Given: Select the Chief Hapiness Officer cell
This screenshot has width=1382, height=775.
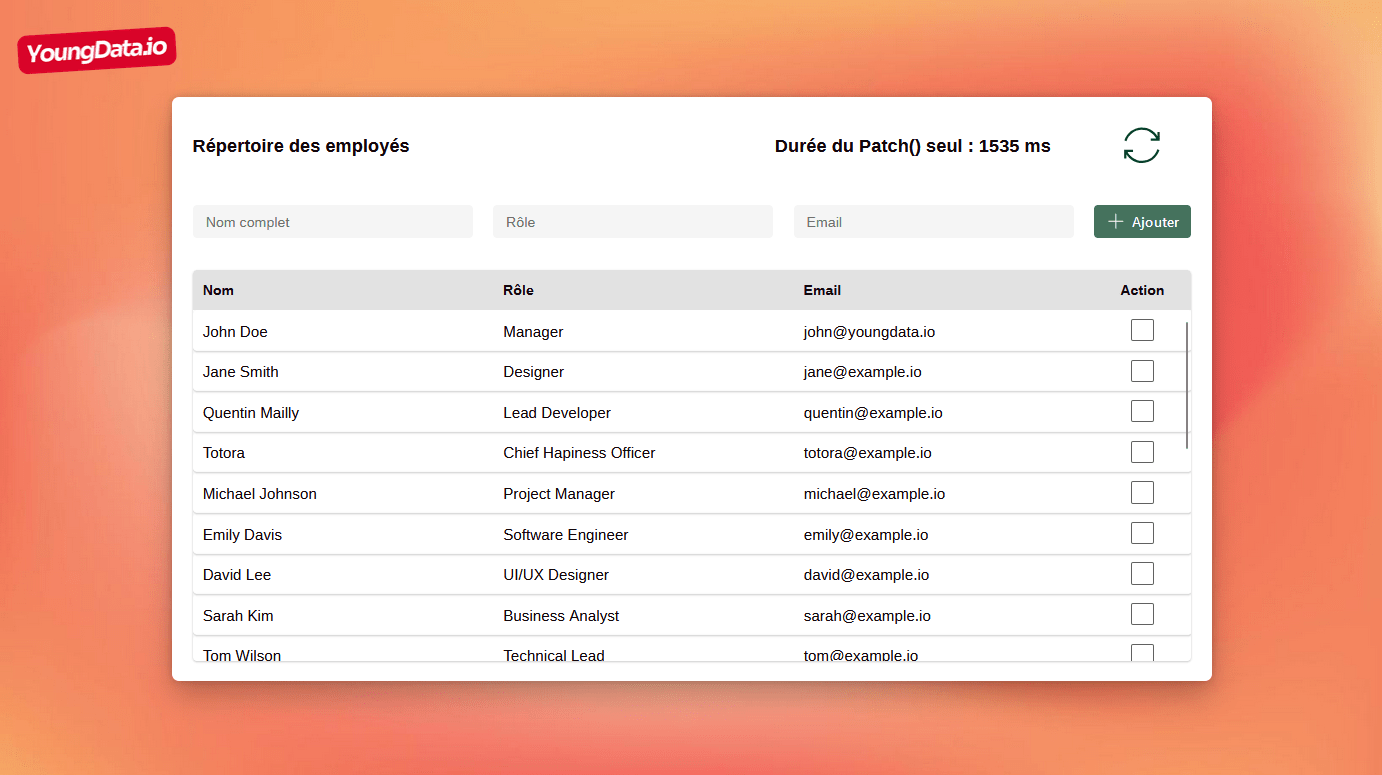Looking at the screenshot, I should pos(579,453).
